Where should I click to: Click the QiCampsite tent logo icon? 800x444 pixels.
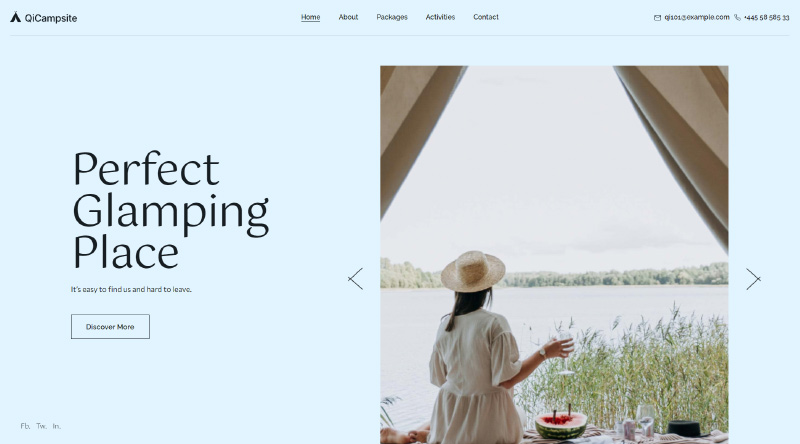click(x=15, y=17)
